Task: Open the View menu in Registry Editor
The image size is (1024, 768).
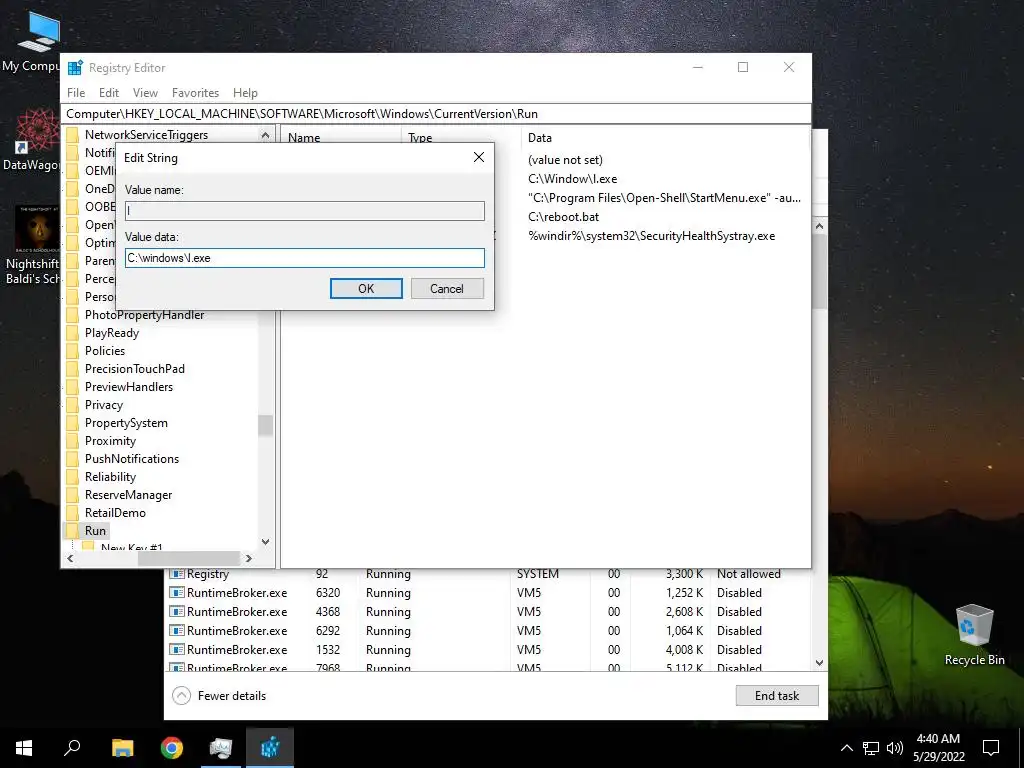Action: (145, 93)
